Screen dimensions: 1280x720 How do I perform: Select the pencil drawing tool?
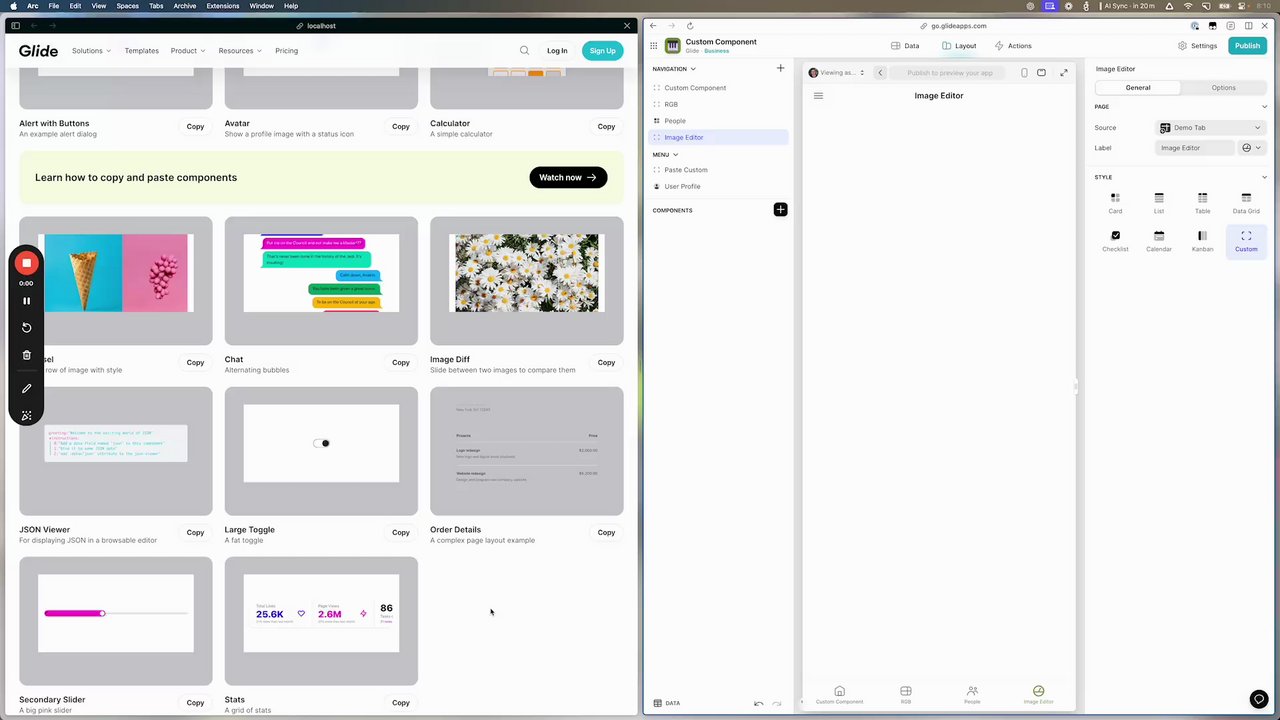pyautogui.click(x=27, y=388)
